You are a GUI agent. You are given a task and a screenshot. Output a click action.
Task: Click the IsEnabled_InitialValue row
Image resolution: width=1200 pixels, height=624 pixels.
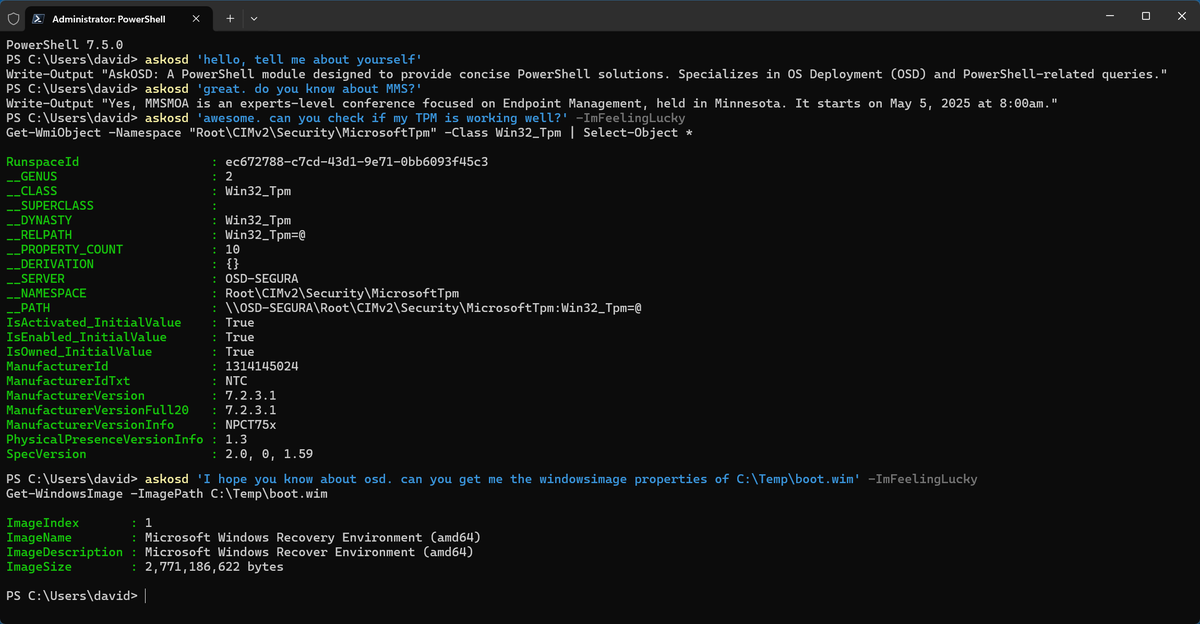130,337
